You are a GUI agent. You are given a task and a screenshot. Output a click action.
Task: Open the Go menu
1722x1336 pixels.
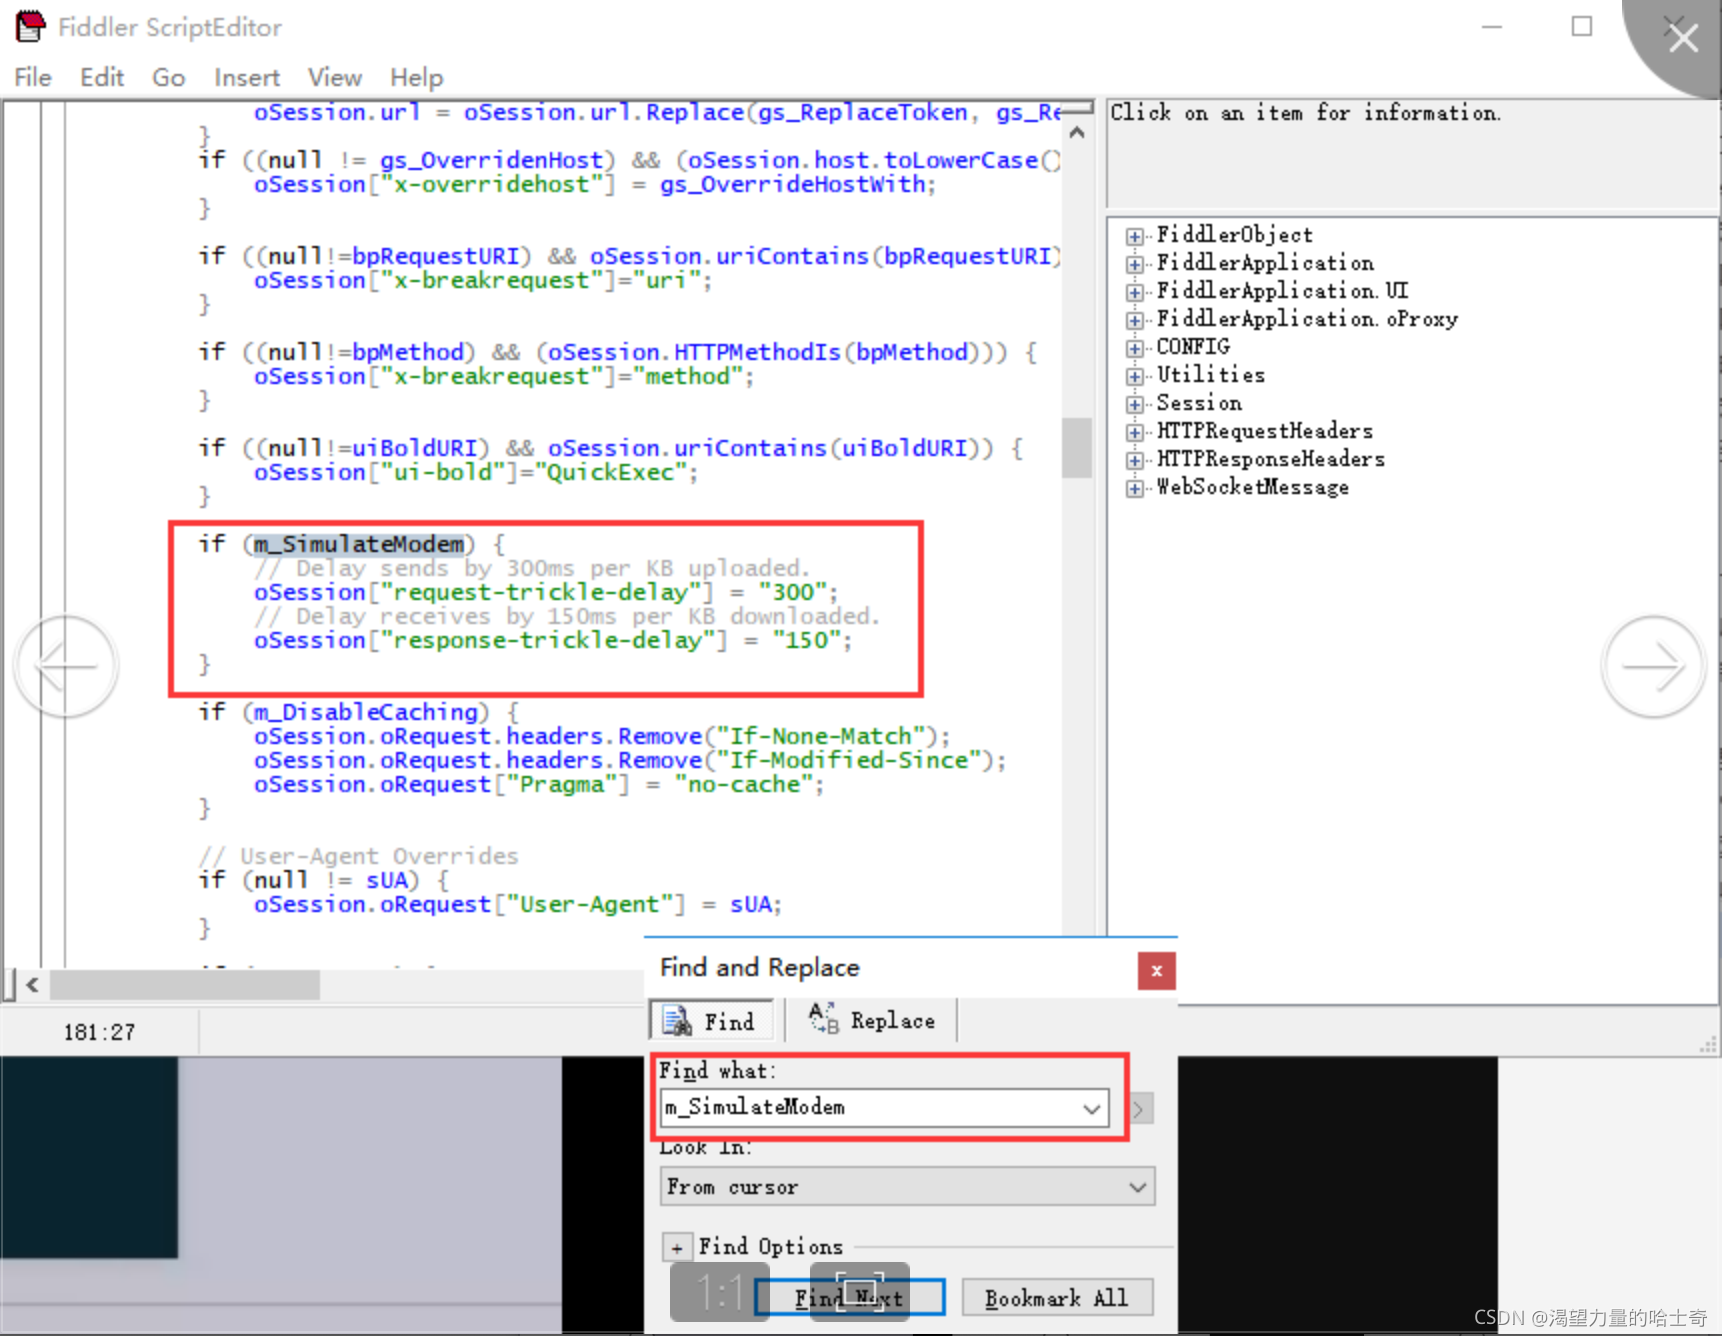tap(168, 77)
